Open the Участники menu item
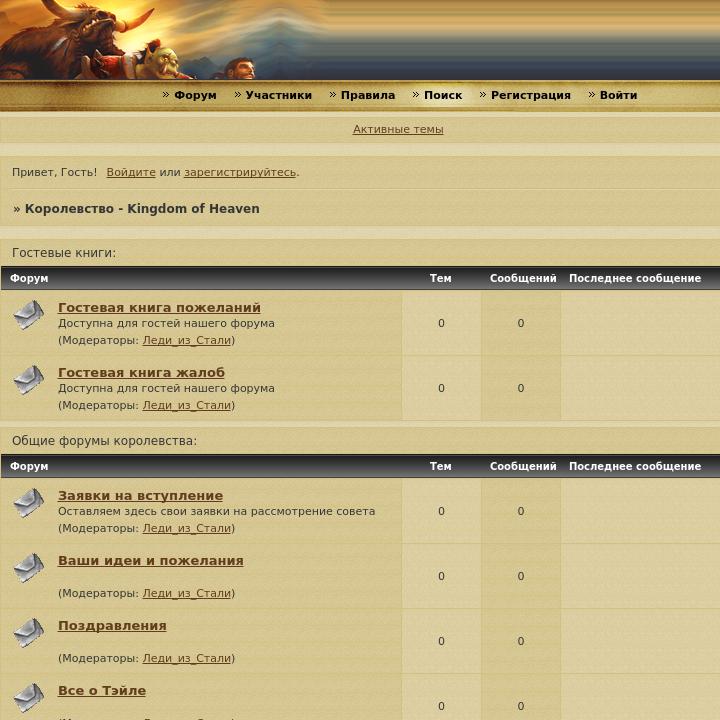The height and width of the screenshot is (720, 720). (278, 95)
